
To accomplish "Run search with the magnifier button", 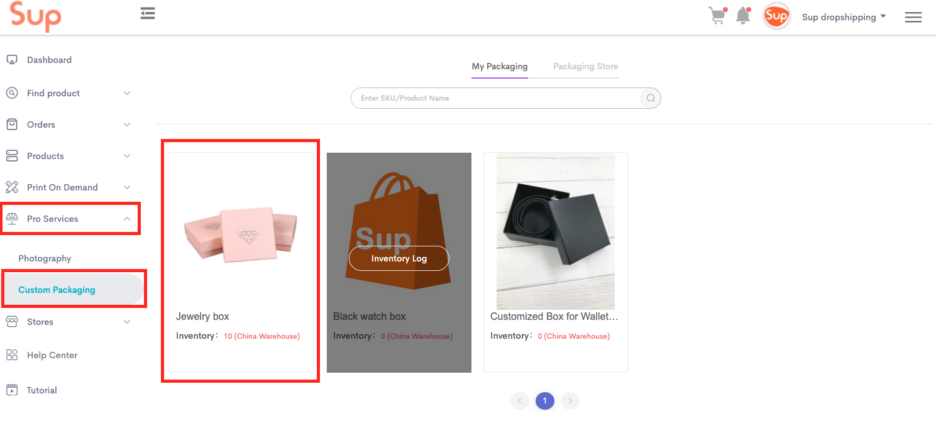I will tap(651, 98).
